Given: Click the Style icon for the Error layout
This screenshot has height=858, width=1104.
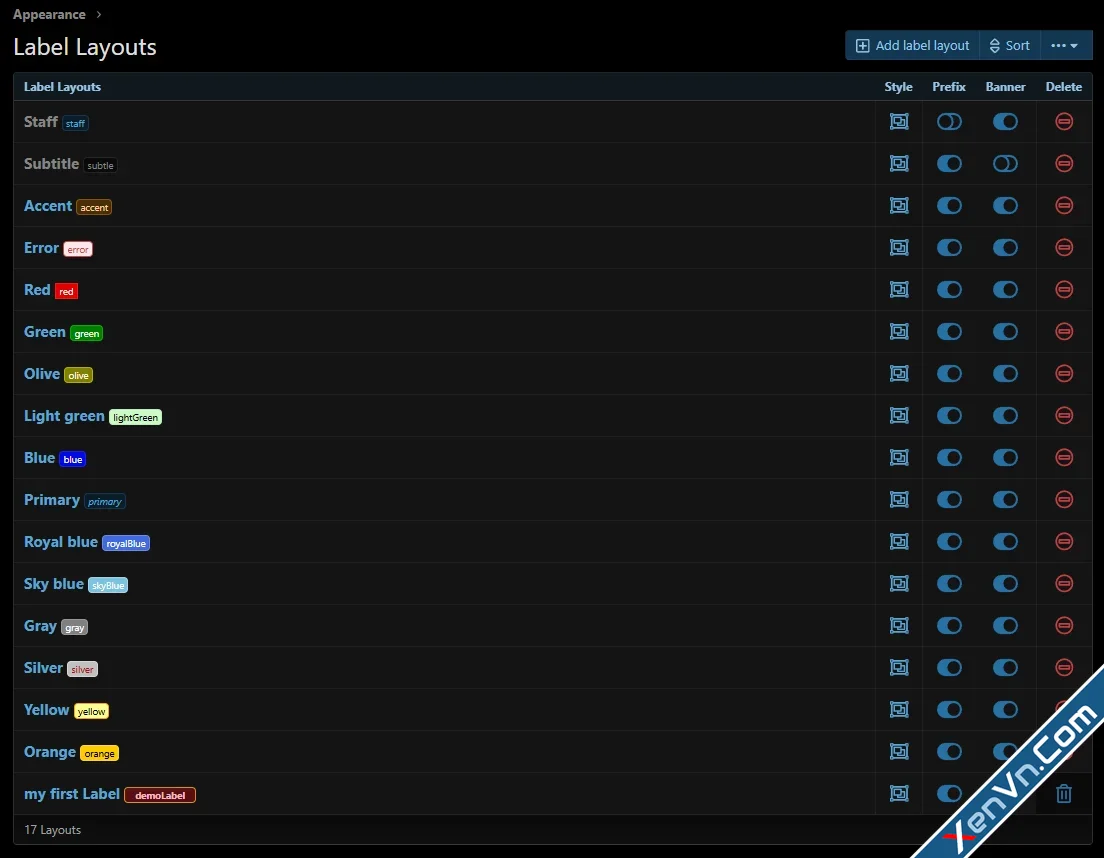Looking at the screenshot, I should coord(898,247).
